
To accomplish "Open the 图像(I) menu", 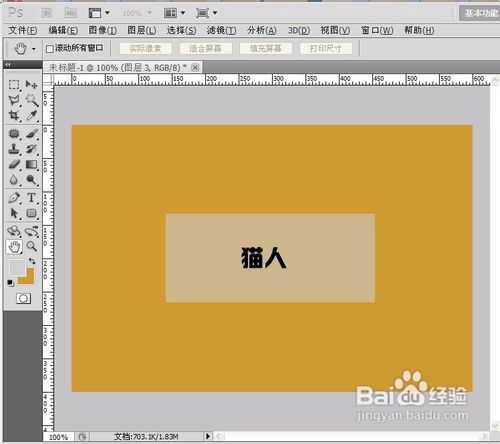I will click(102, 30).
